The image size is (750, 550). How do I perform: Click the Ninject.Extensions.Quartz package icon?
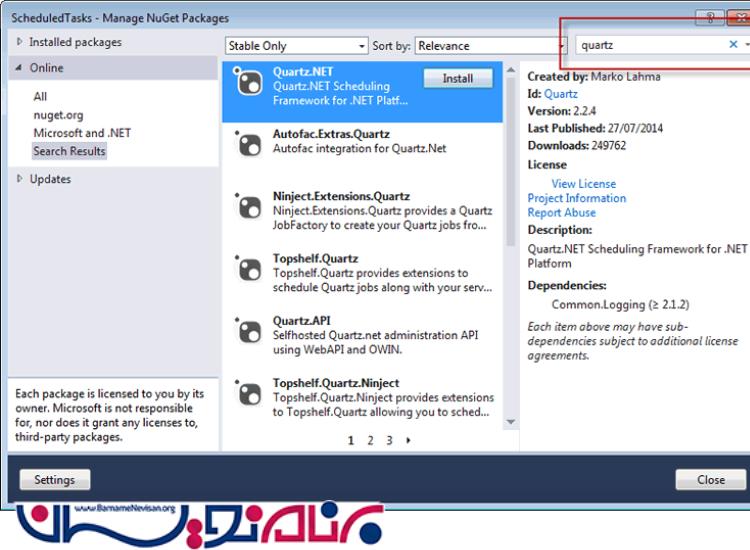246,208
